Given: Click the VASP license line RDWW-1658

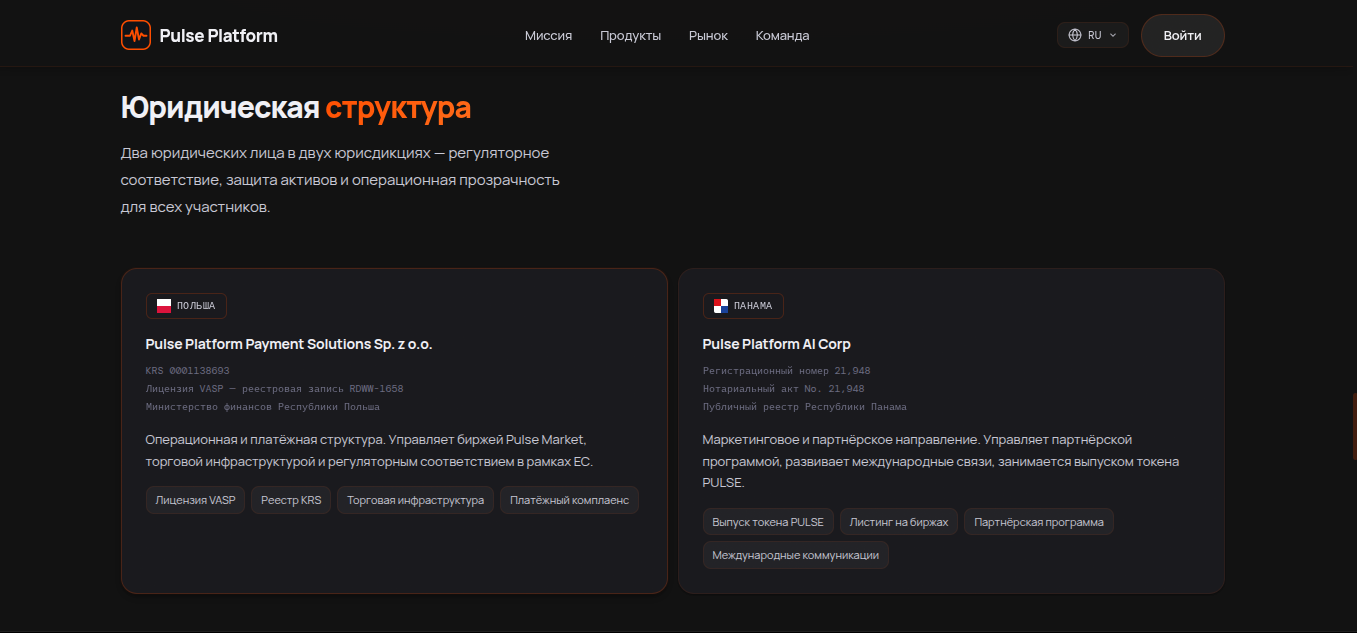Looking at the screenshot, I should pos(274,389).
